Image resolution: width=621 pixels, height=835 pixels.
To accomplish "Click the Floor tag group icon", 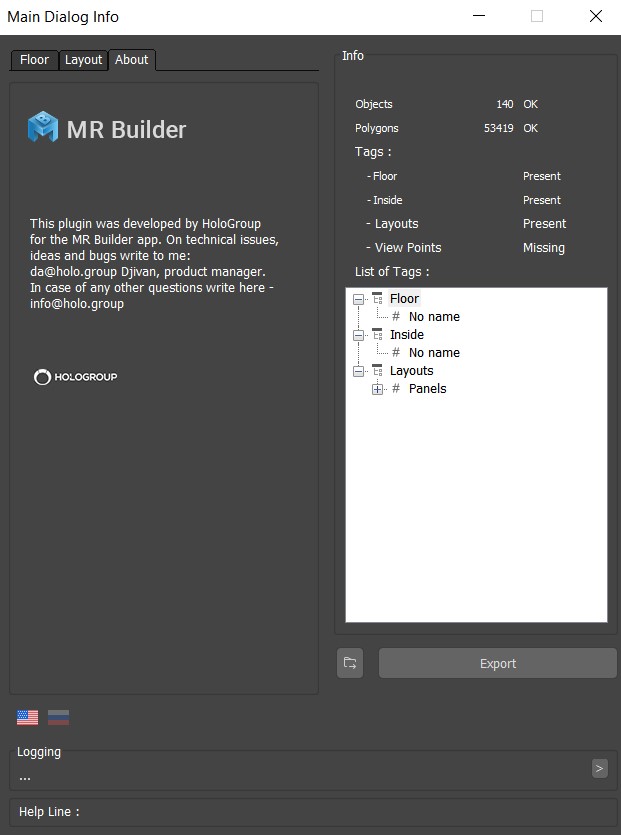I will click(378, 298).
